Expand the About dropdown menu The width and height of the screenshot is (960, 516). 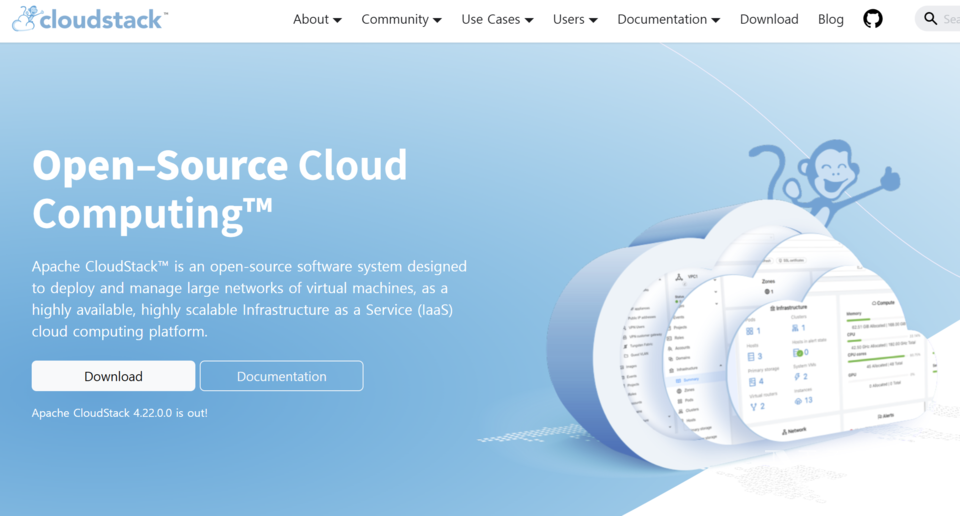317,19
